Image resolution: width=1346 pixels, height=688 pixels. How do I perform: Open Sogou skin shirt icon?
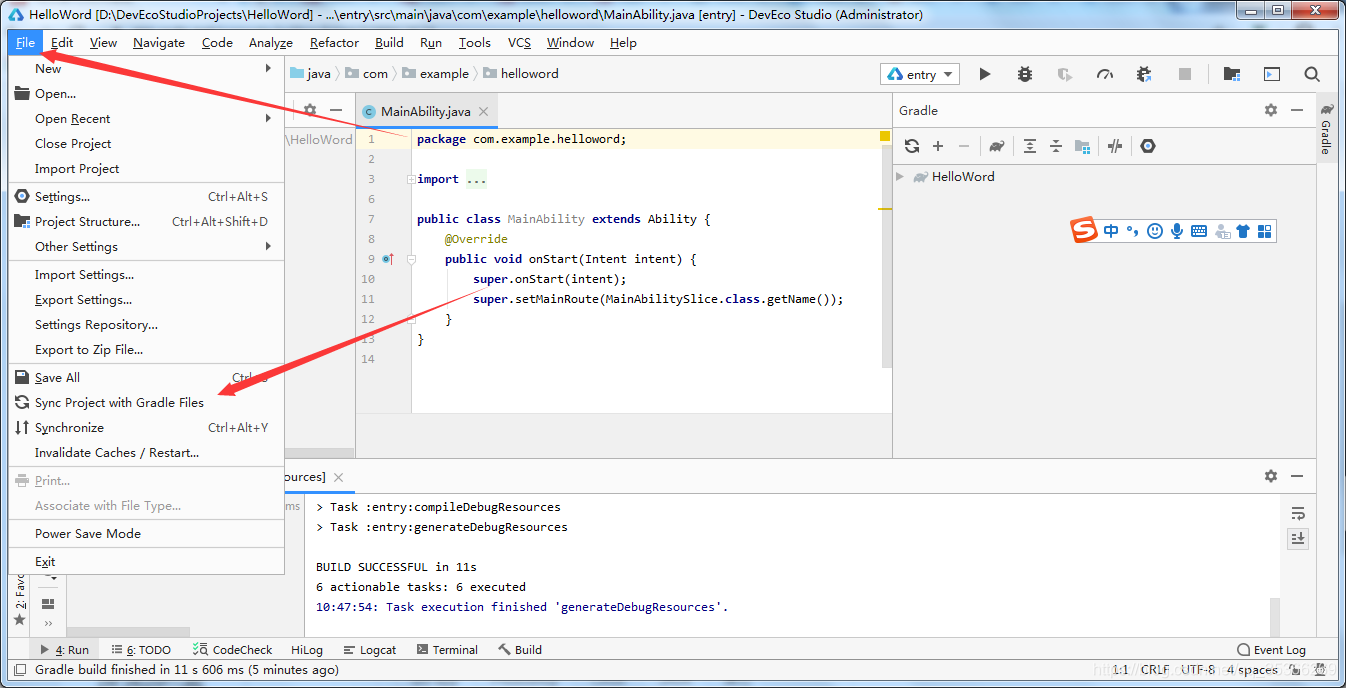tap(1243, 231)
